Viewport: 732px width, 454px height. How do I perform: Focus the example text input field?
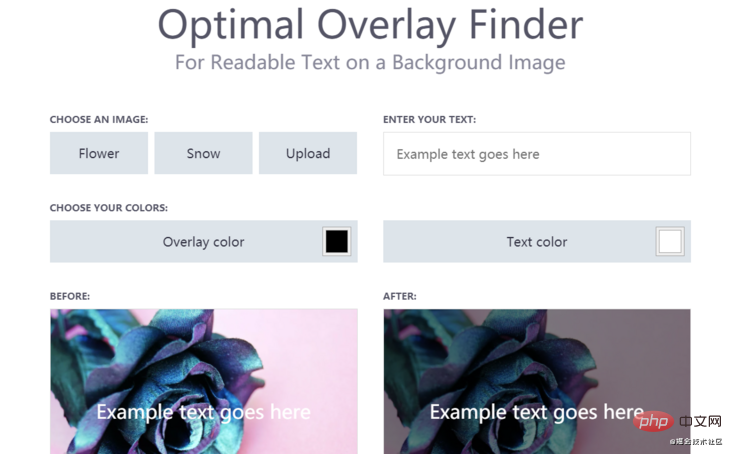(x=537, y=154)
